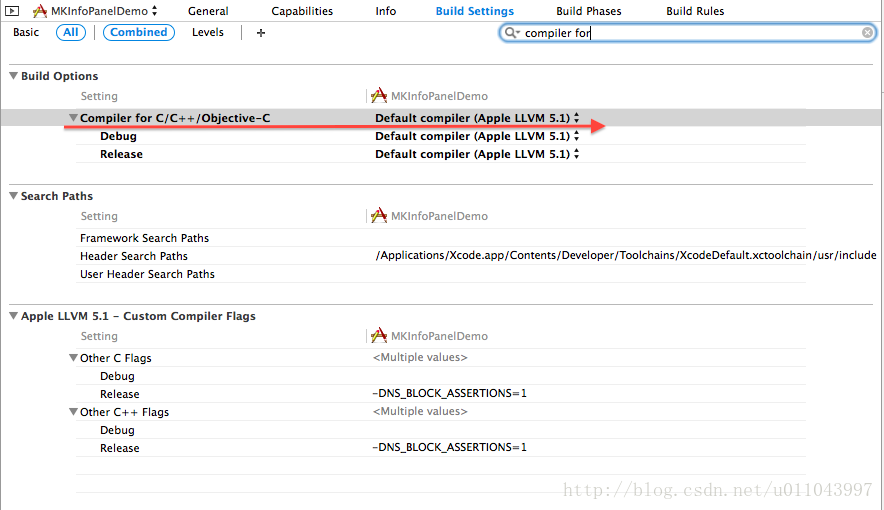Show Basic build settings only

click(x=26, y=32)
